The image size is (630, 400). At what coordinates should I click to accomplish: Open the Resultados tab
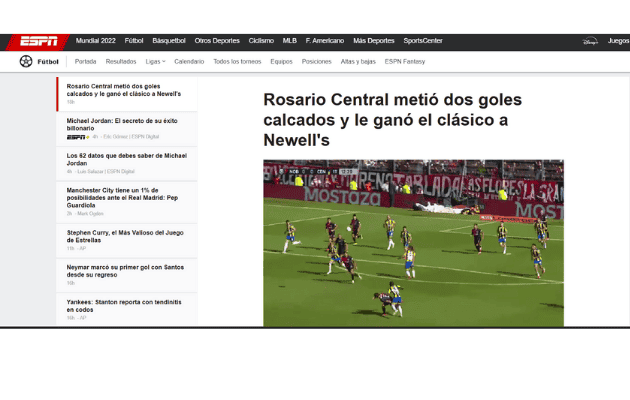[121, 61]
